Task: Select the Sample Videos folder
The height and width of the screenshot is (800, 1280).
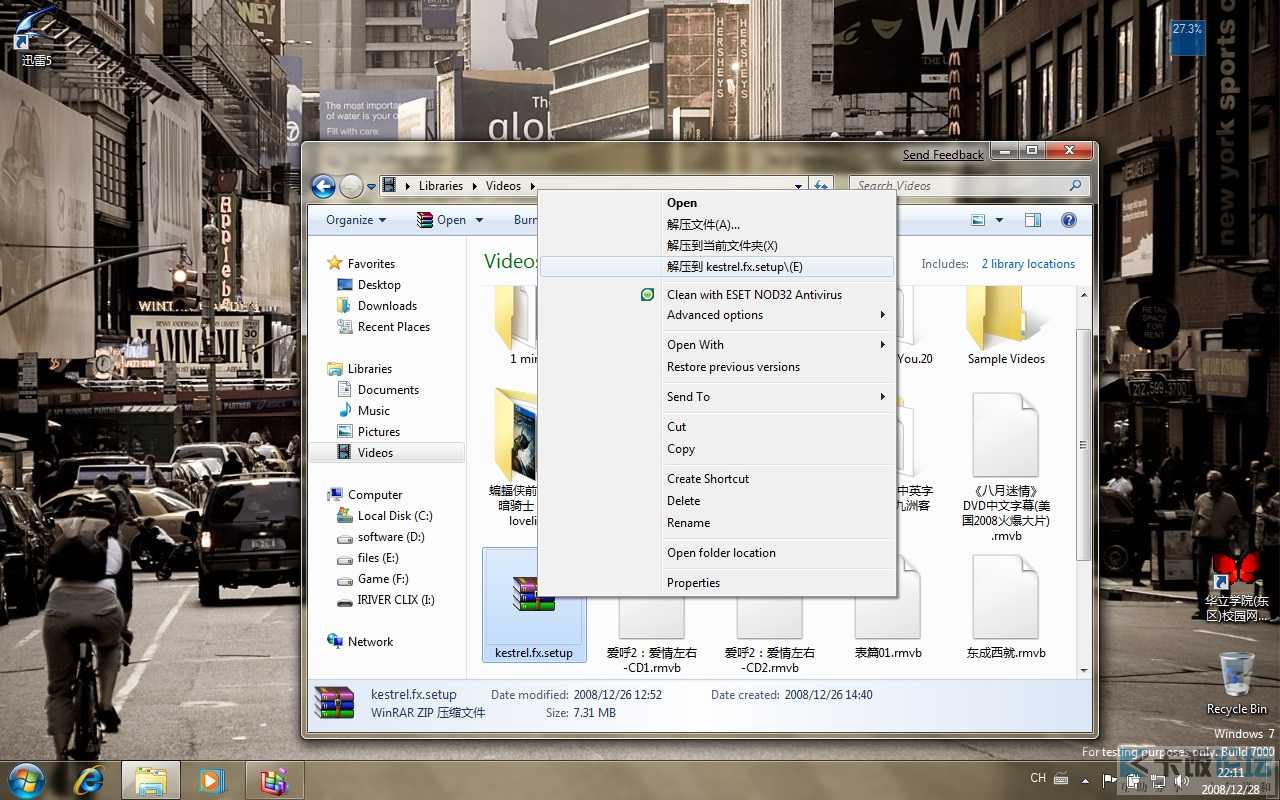Action: (1006, 325)
